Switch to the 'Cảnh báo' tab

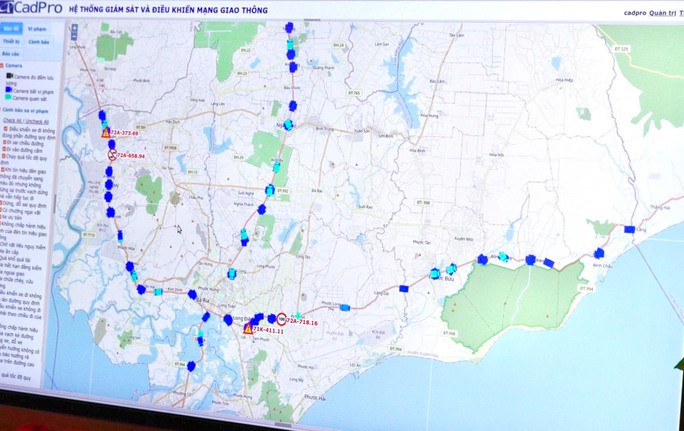39,43
